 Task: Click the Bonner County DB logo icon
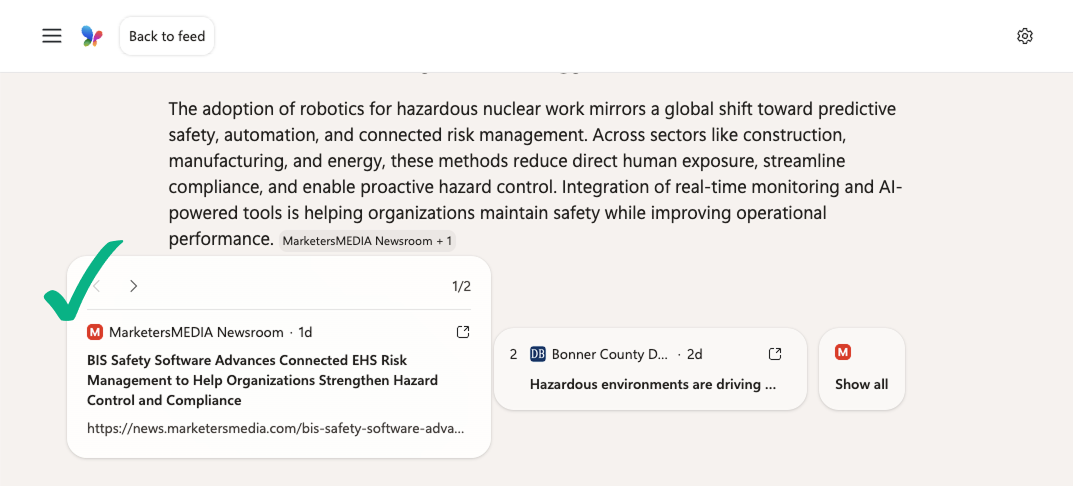(538, 354)
